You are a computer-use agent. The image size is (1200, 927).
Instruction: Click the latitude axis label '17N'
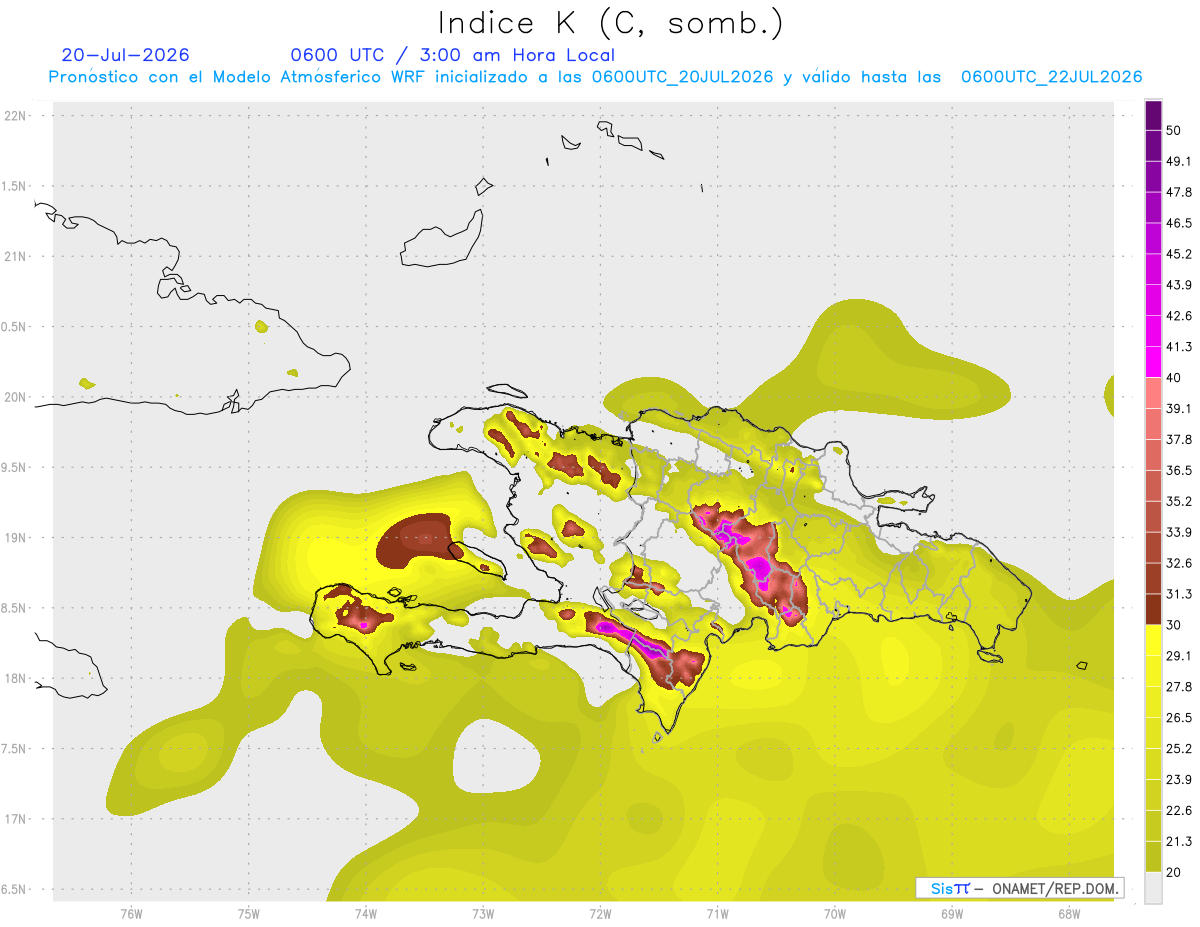point(15,819)
